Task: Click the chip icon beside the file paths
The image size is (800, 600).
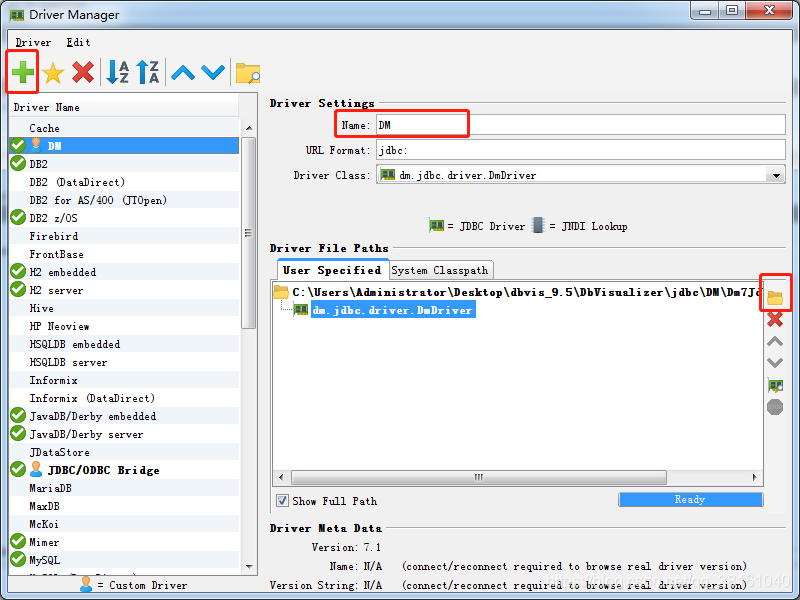Action: (776, 385)
